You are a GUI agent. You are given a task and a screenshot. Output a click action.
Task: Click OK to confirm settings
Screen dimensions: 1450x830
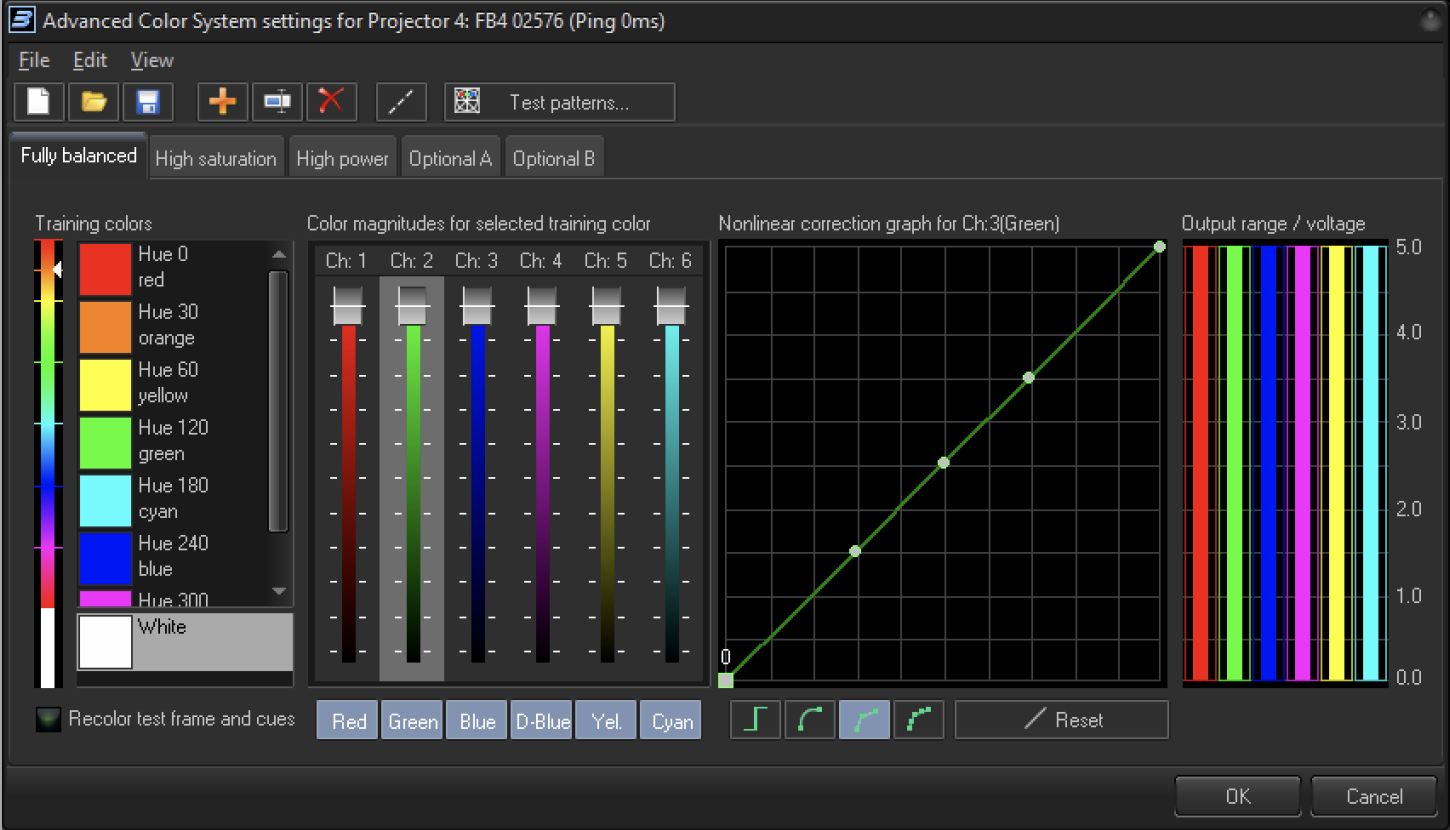[x=1237, y=796]
